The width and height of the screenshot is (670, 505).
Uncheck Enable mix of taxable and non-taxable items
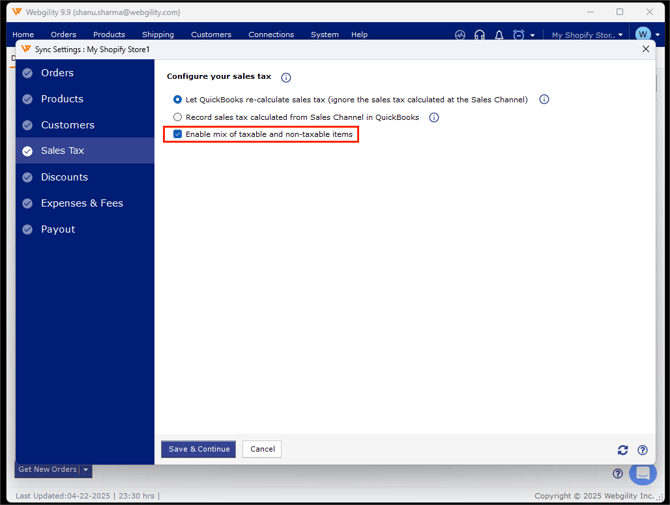(178, 134)
